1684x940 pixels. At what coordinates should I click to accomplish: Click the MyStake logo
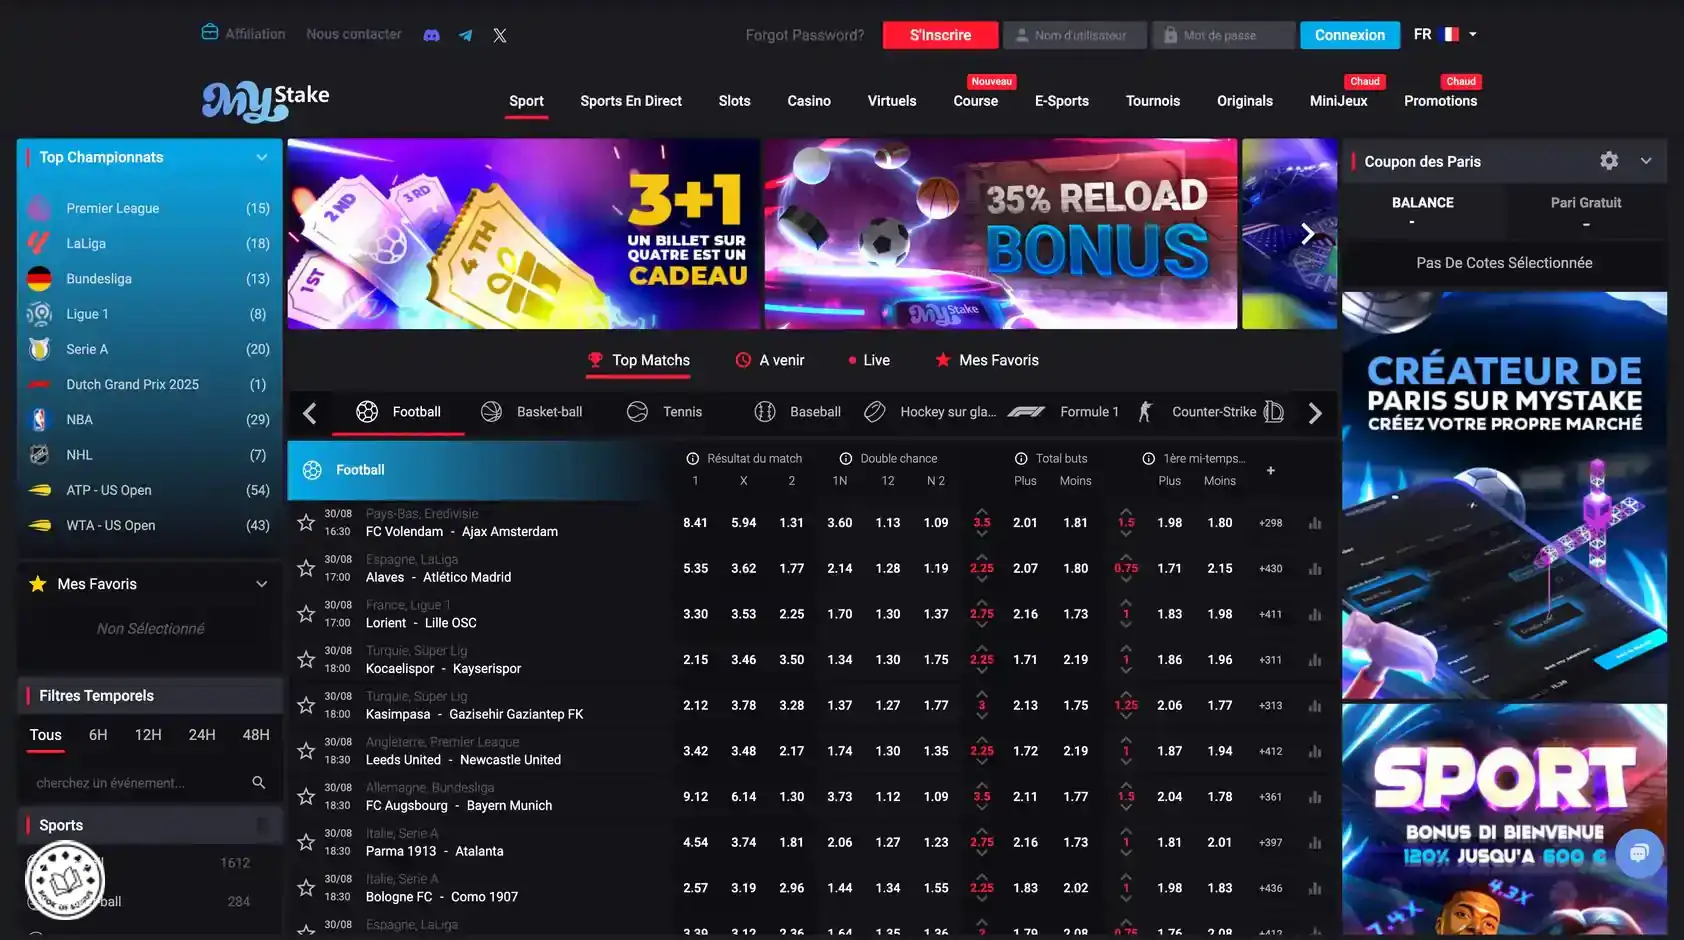(x=265, y=102)
